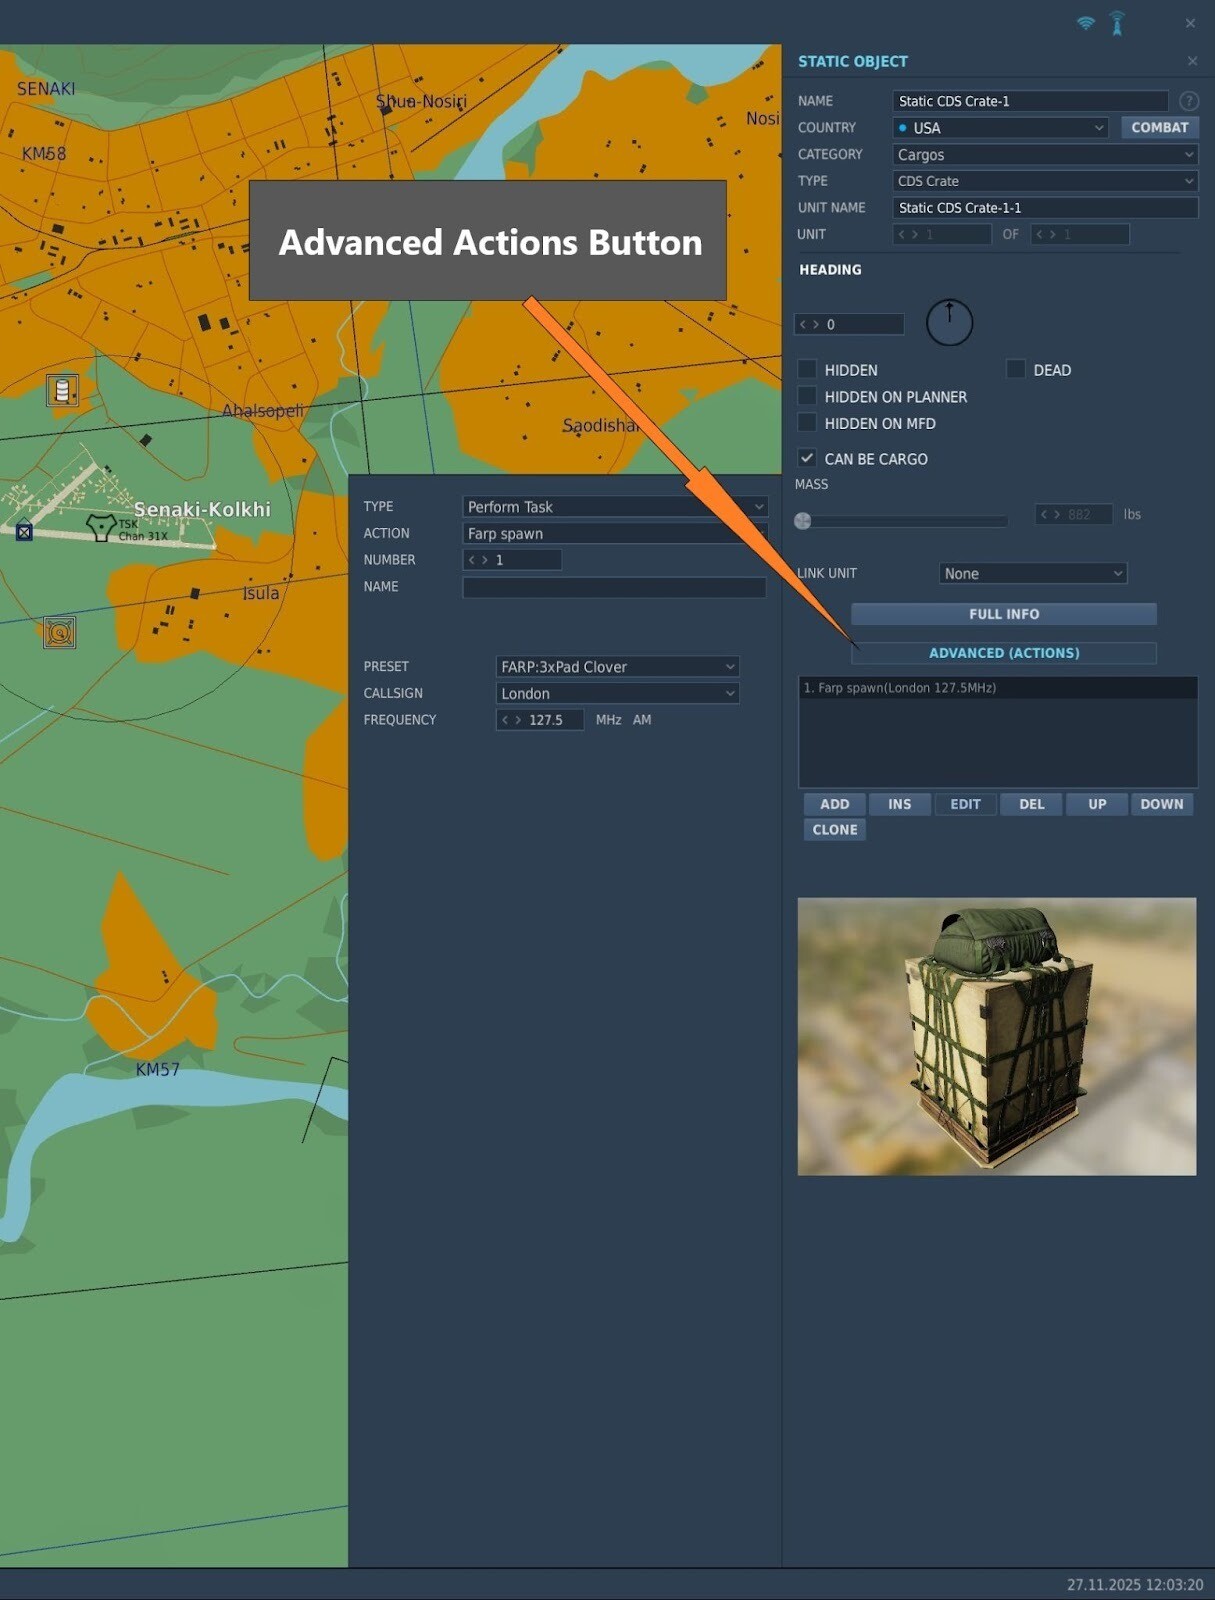Click the radio tower antenna icon
Image resolution: width=1215 pixels, height=1600 pixels.
point(1117,23)
